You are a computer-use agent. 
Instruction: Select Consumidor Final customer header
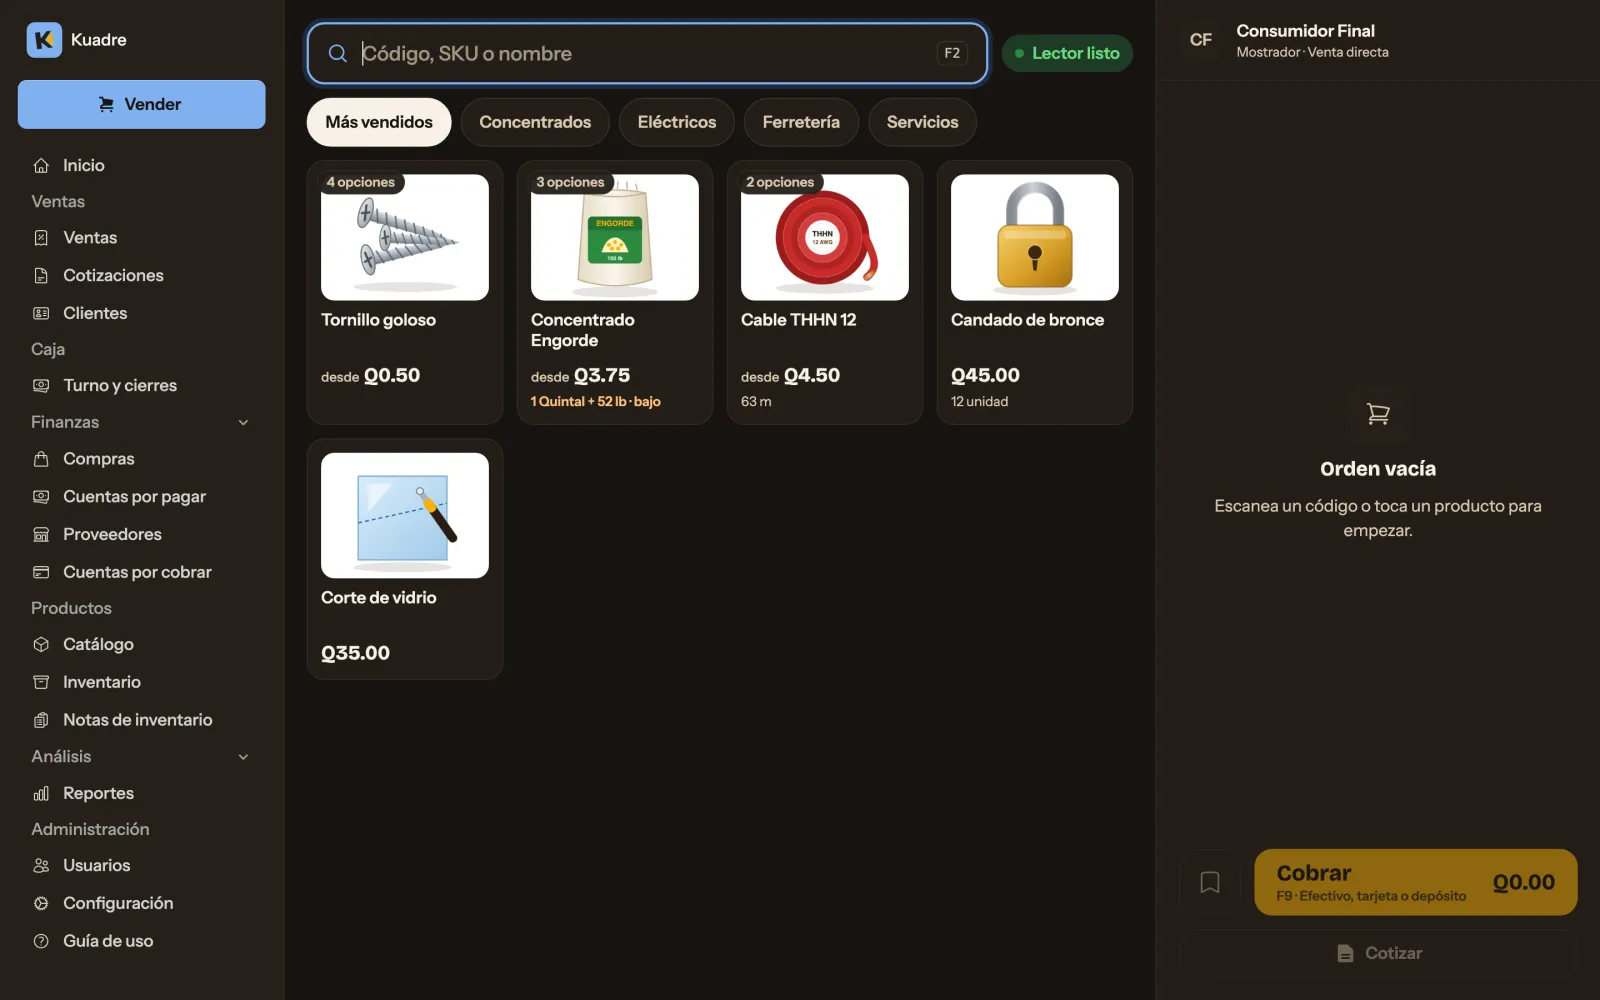(x=1378, y=40)
